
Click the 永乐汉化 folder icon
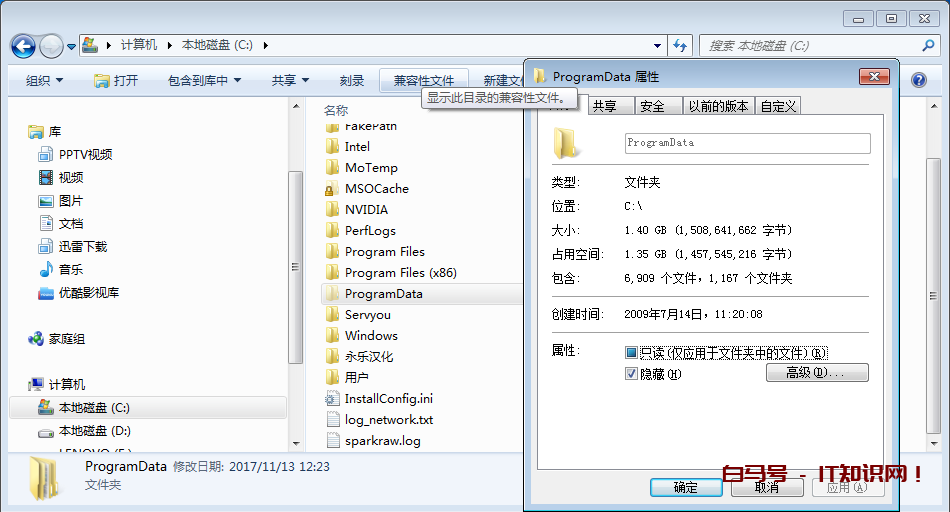point(332,356)
